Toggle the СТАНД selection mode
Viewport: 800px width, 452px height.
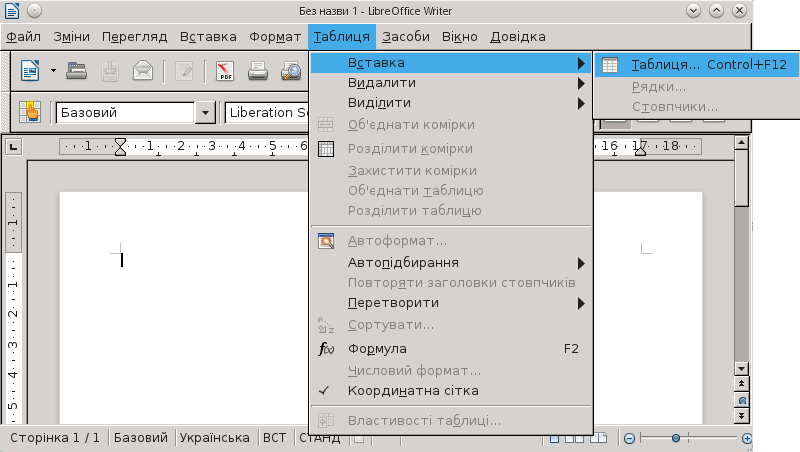coord(320,438)
